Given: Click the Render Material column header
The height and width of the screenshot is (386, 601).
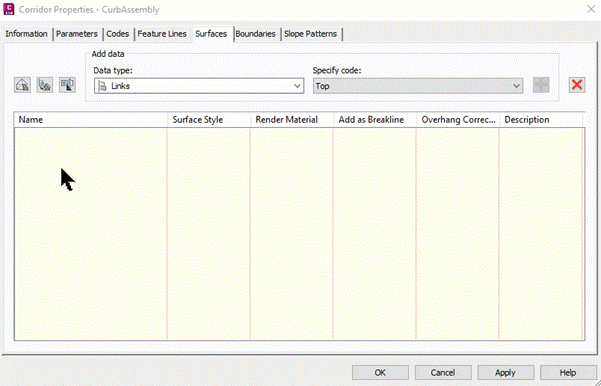Looking at the screenshot, I should click(292, 120).
